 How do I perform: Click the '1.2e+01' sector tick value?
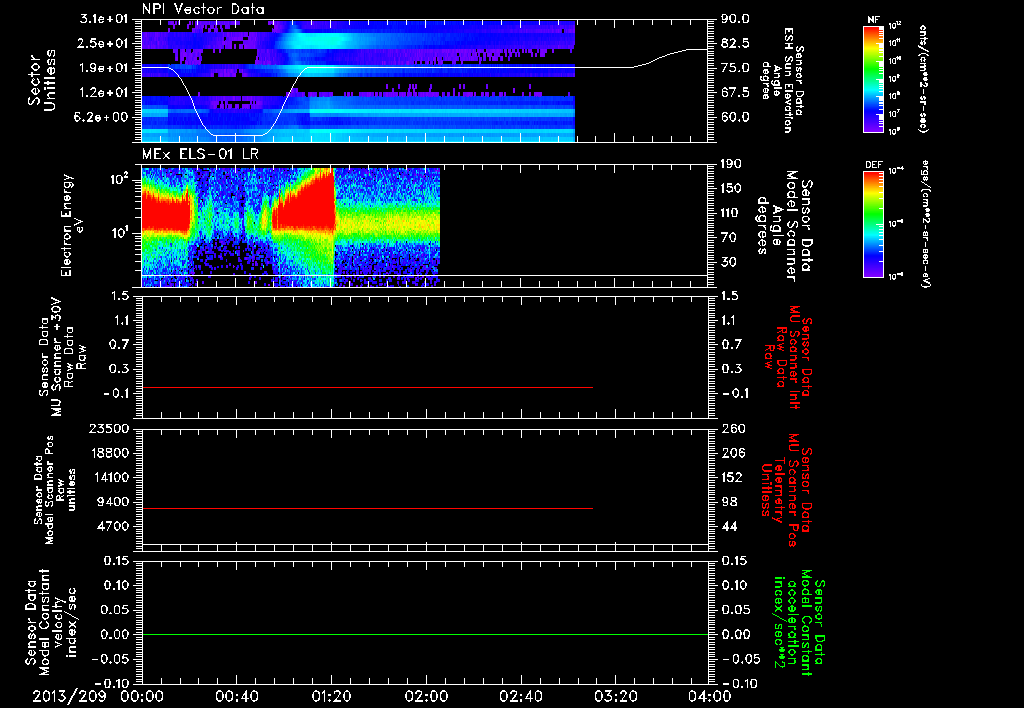104,93
